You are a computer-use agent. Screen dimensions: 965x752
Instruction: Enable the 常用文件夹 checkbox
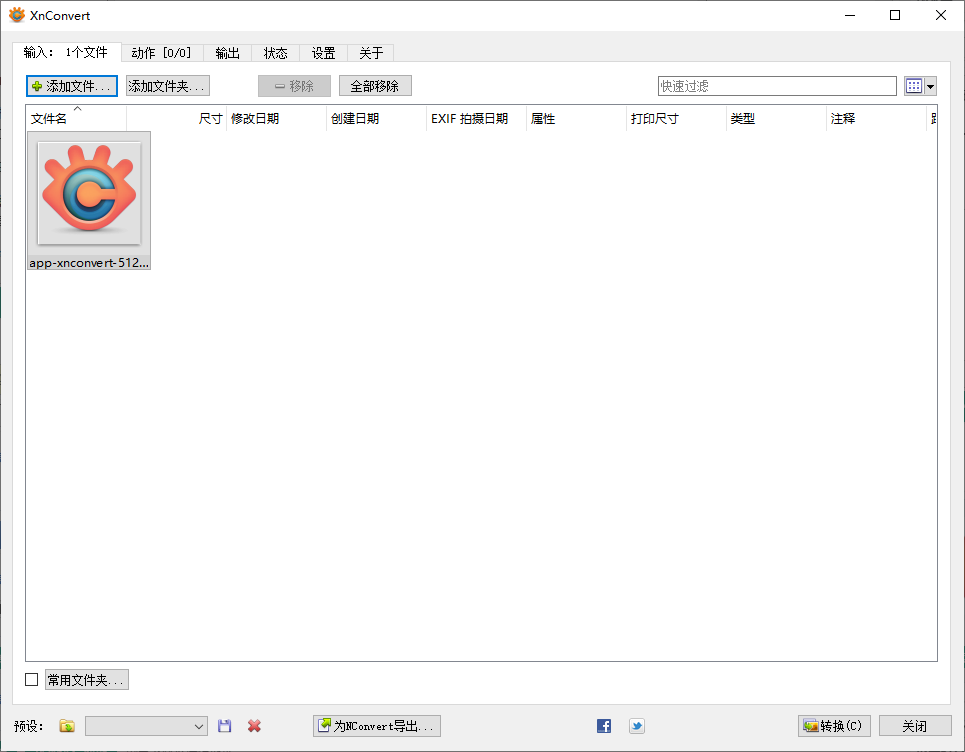point(31,679)
